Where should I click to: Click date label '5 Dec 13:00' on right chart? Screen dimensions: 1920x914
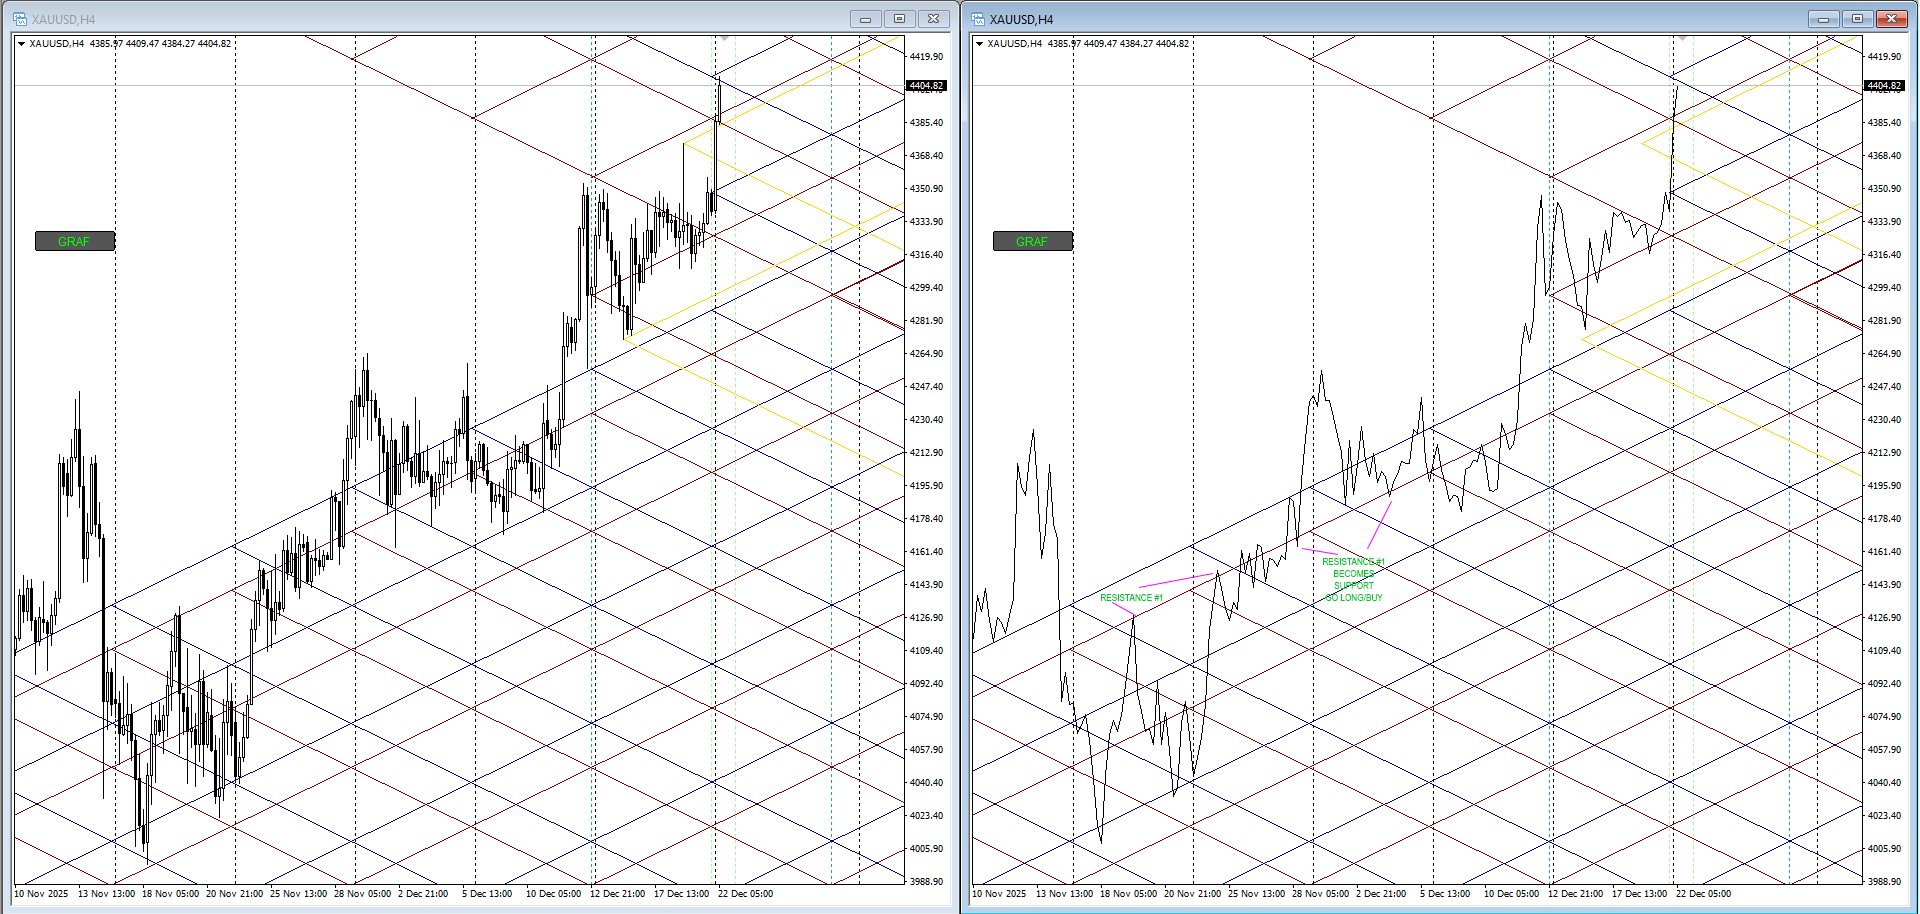1445,894
